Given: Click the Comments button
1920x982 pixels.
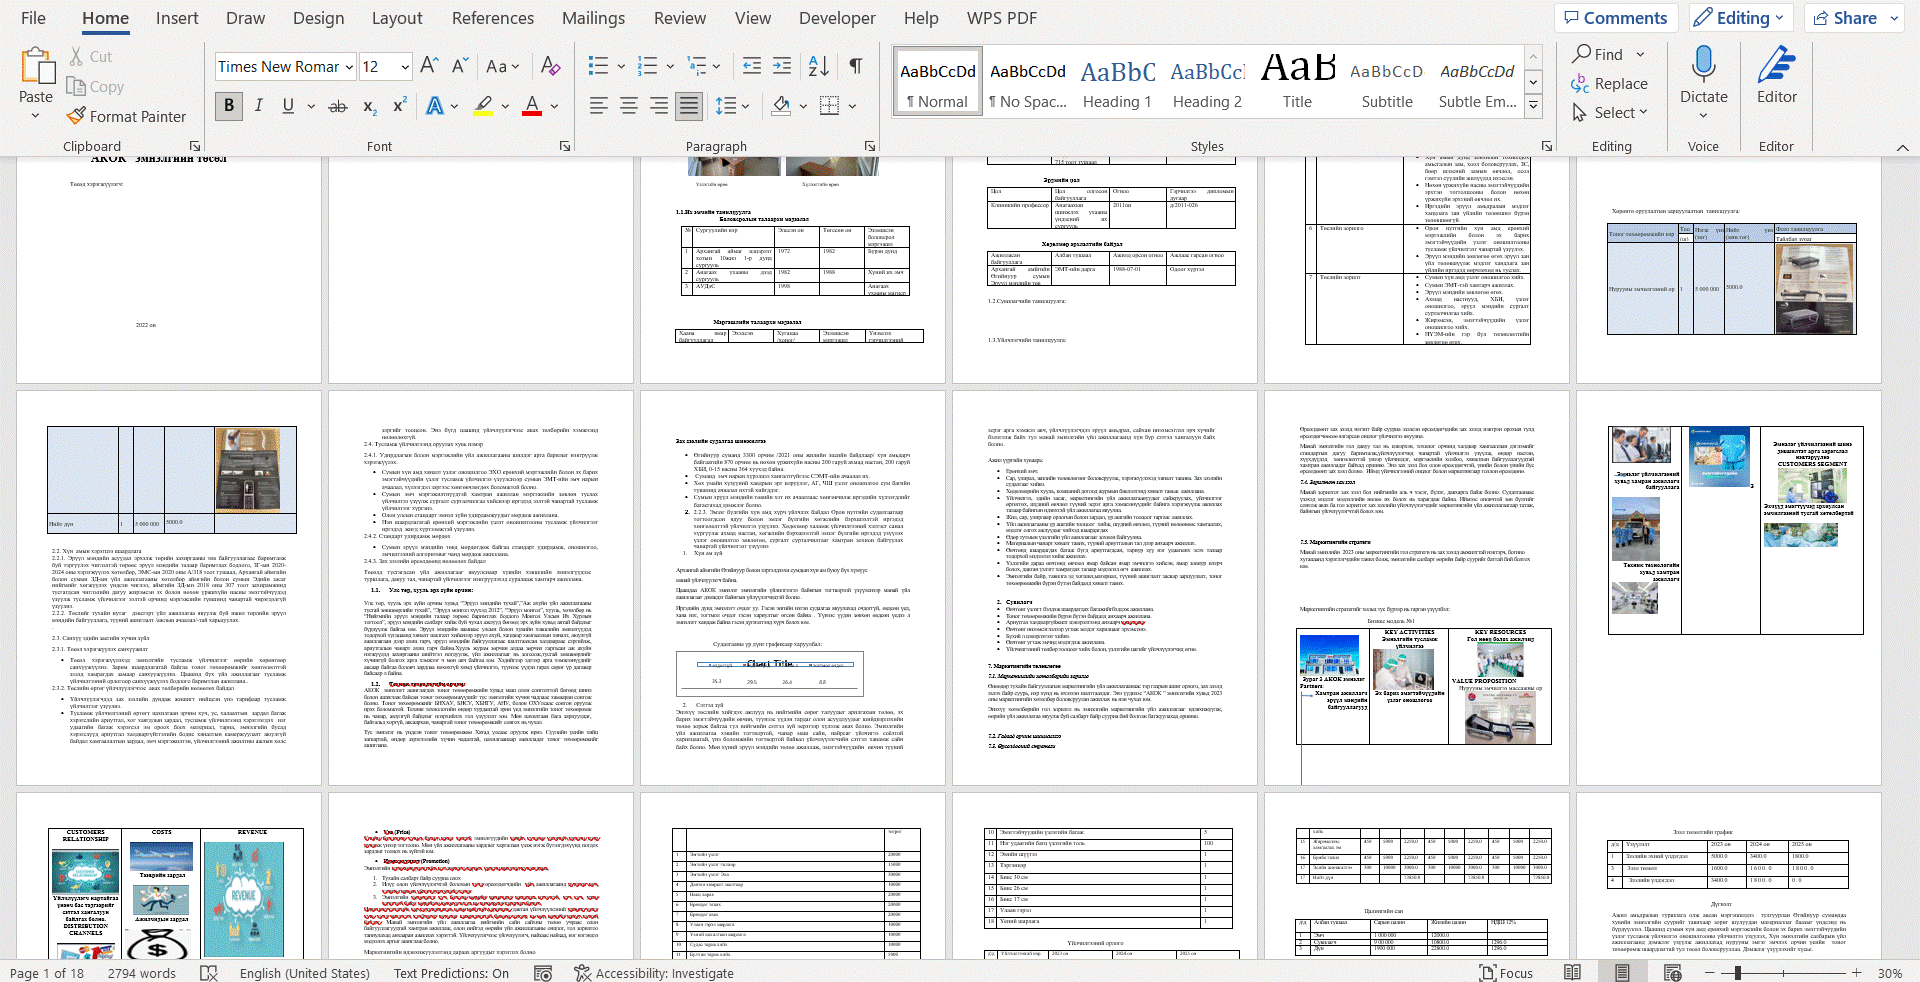Looking at the screenshot, I should [x=1616, y=18].
